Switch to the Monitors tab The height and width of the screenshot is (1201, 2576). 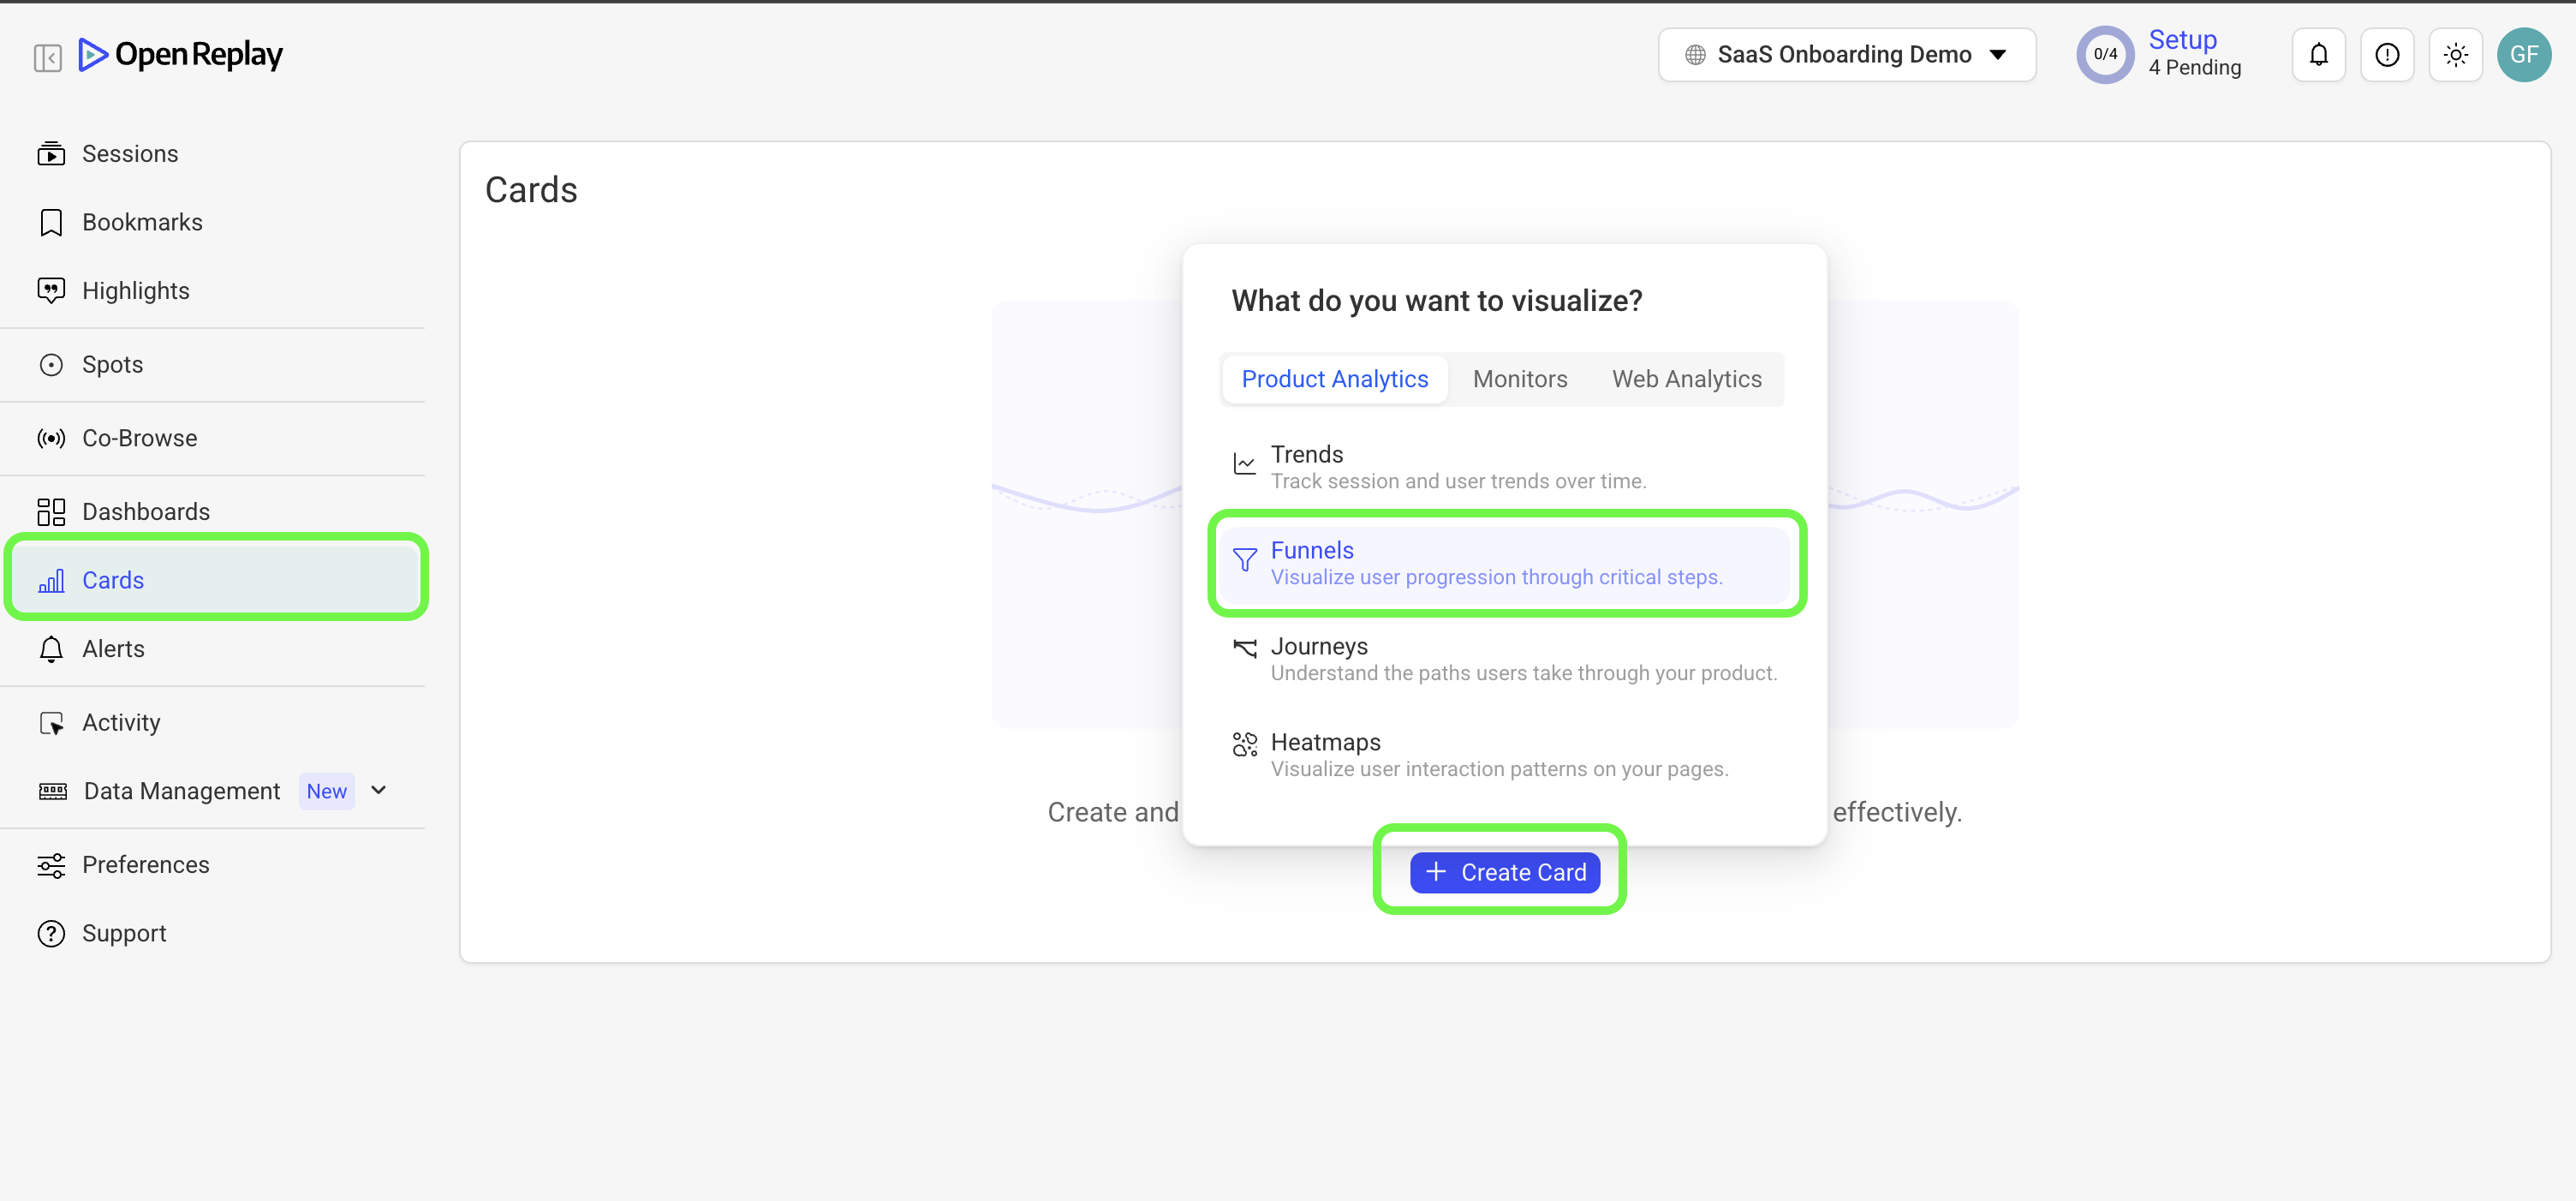coord(1520,379)
